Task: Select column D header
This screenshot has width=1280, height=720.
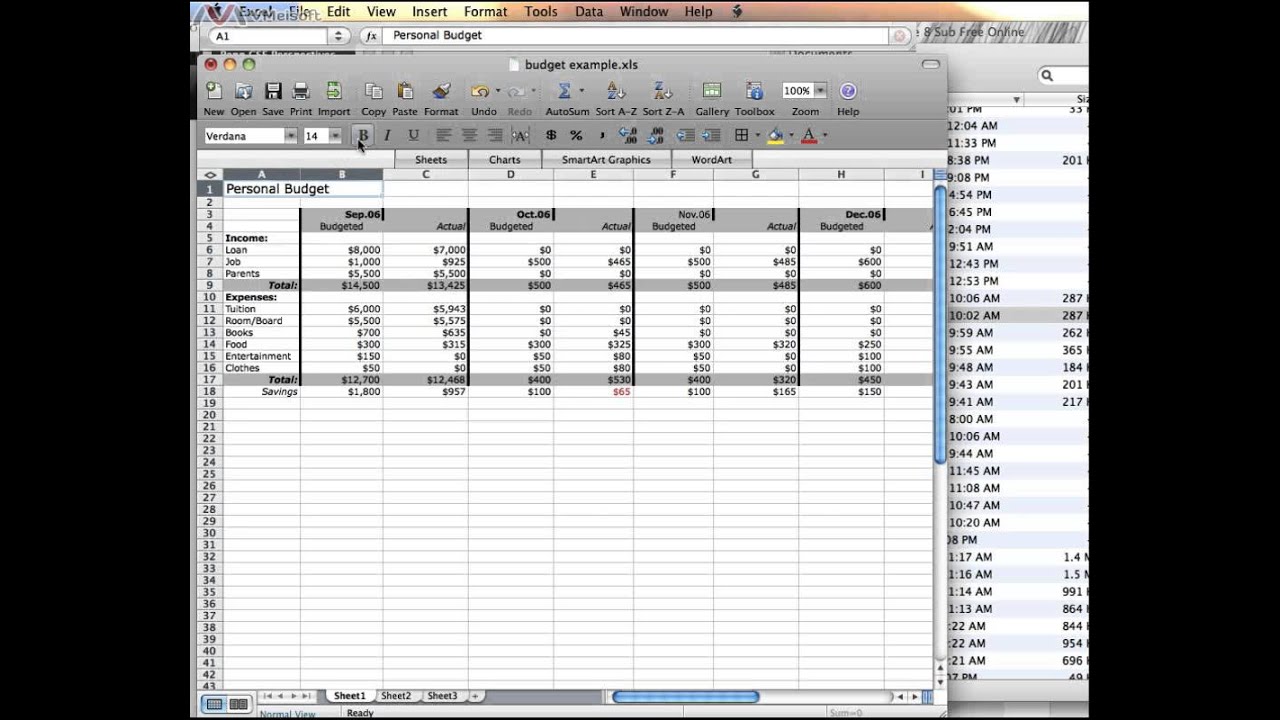Action: tap(510, 174)
